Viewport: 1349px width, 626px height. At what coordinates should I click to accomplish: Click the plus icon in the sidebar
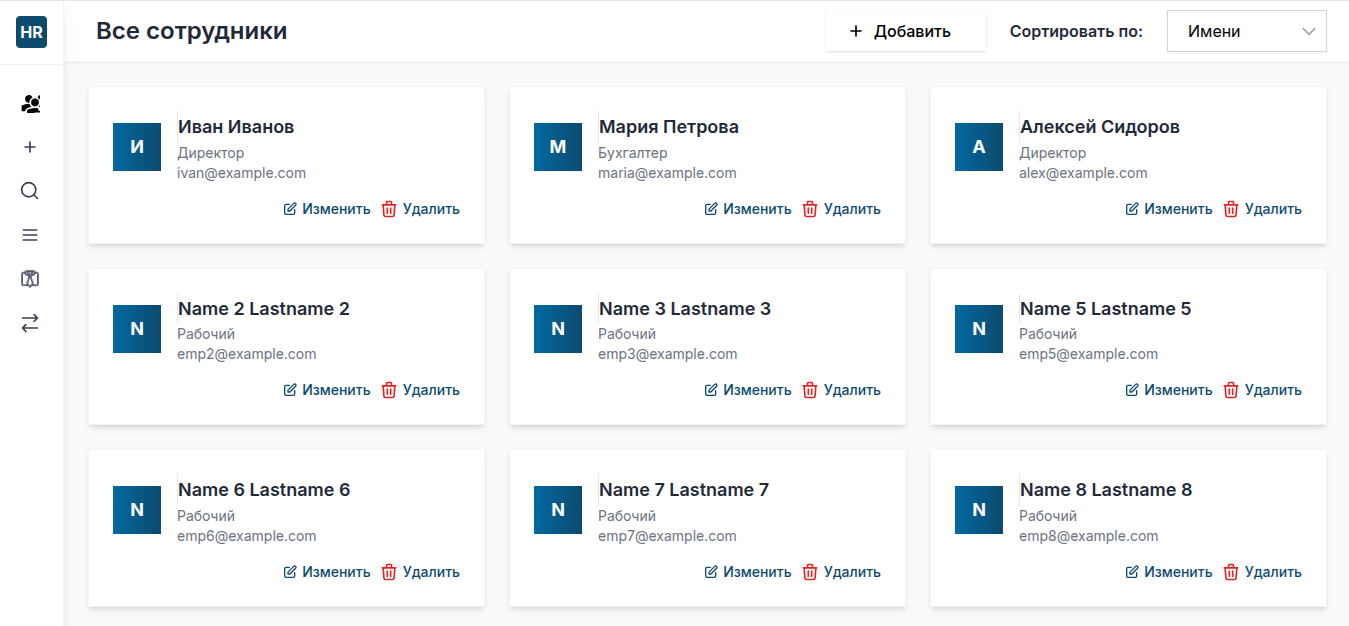pyautogui.click(x=30, y=147)
